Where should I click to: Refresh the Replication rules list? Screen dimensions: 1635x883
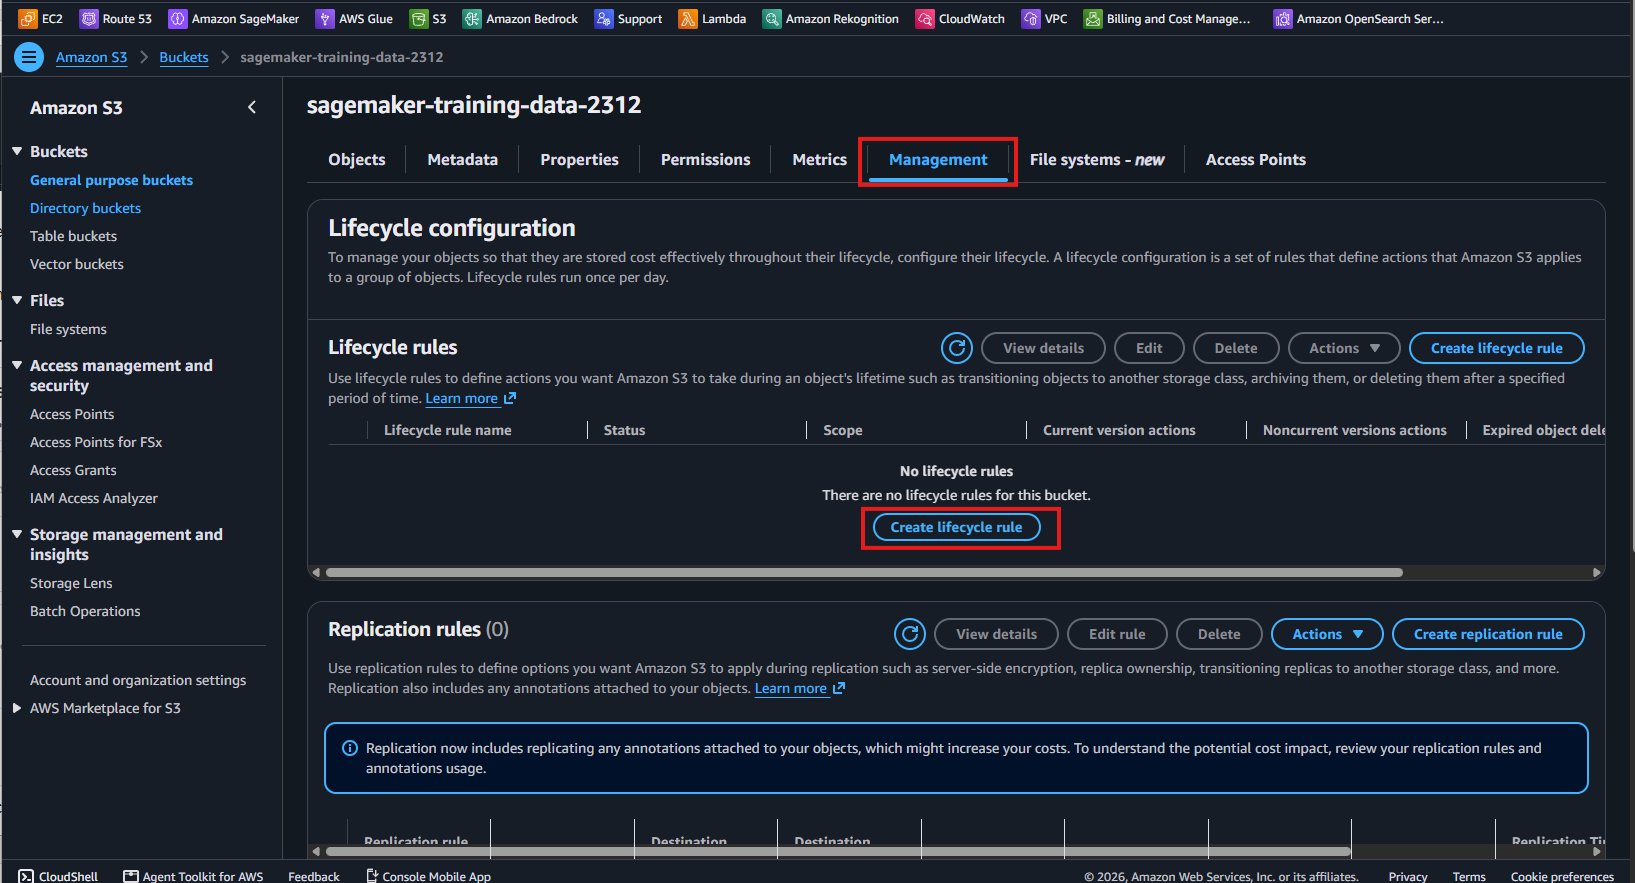click(910, 634)
